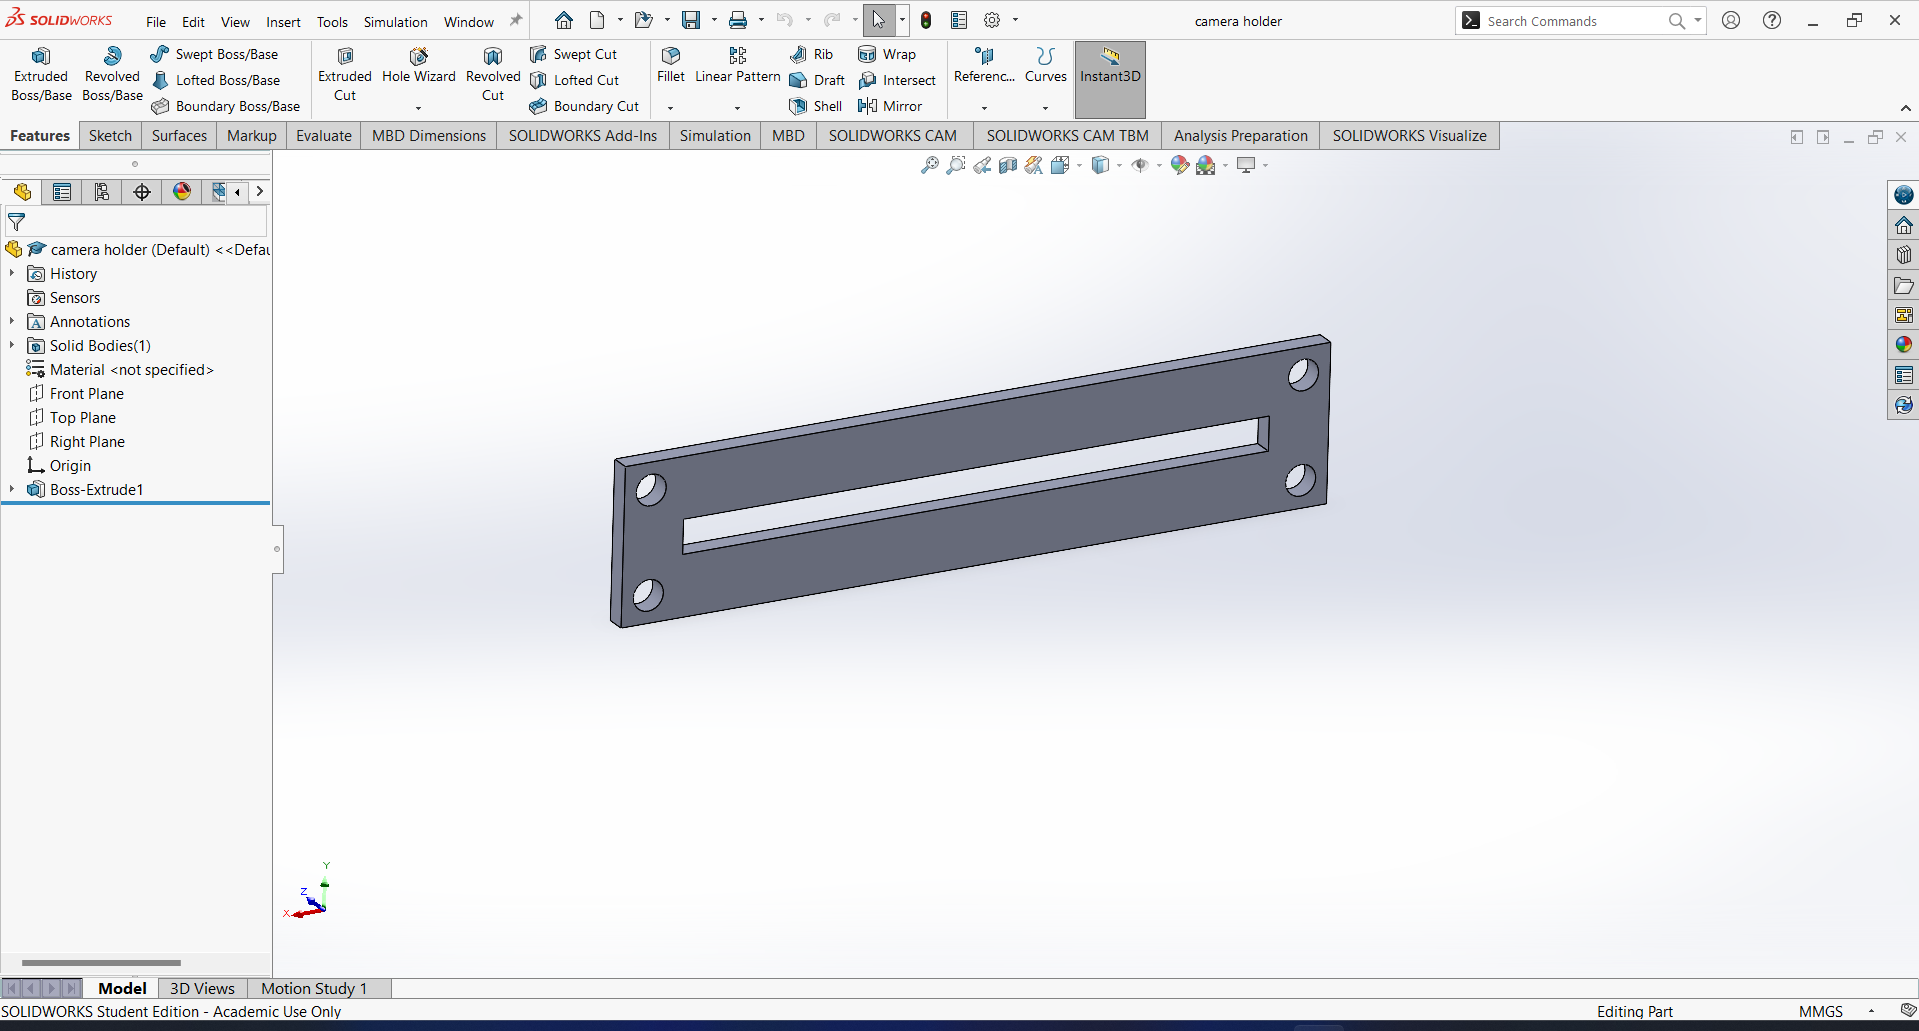The height and width of the screenshot is (1031, 1919).
Task: Open the Curves dropdown arrow
Action: (x=1046, y=108)
